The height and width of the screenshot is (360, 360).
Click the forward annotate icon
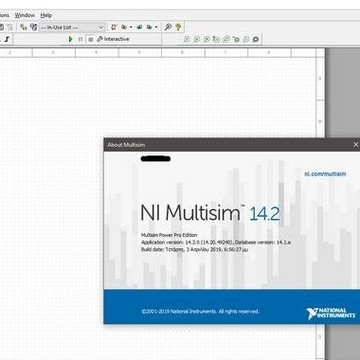(149, 27)
